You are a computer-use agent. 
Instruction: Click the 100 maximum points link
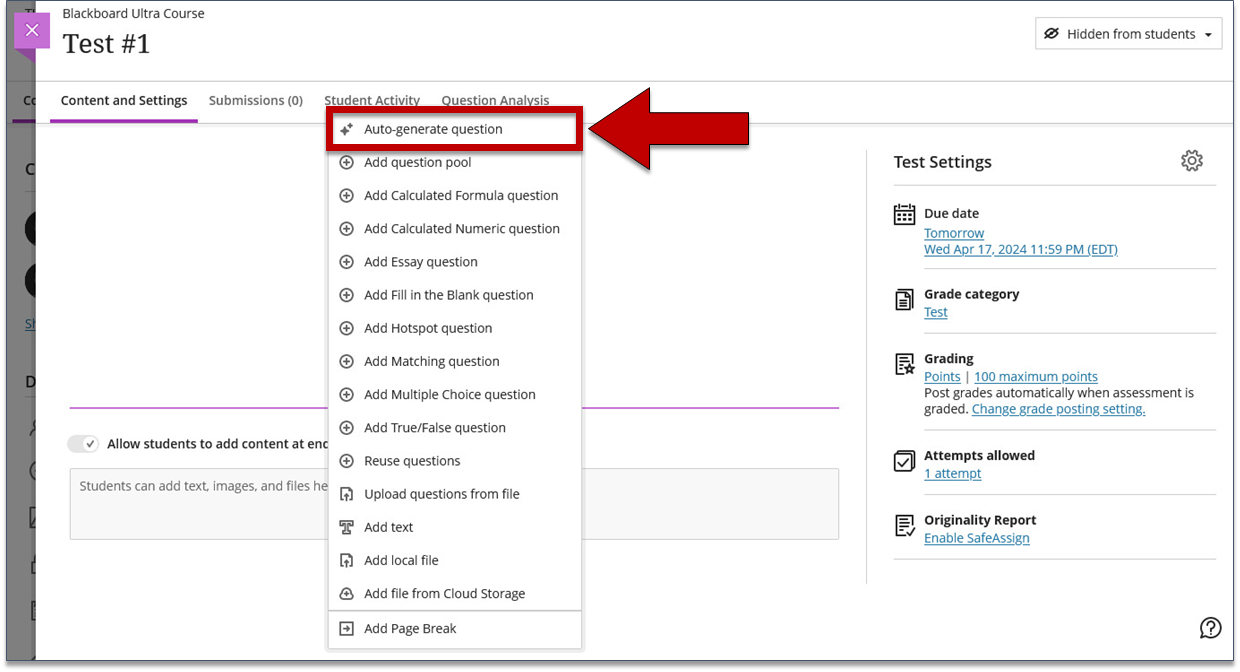[1036, 377]
